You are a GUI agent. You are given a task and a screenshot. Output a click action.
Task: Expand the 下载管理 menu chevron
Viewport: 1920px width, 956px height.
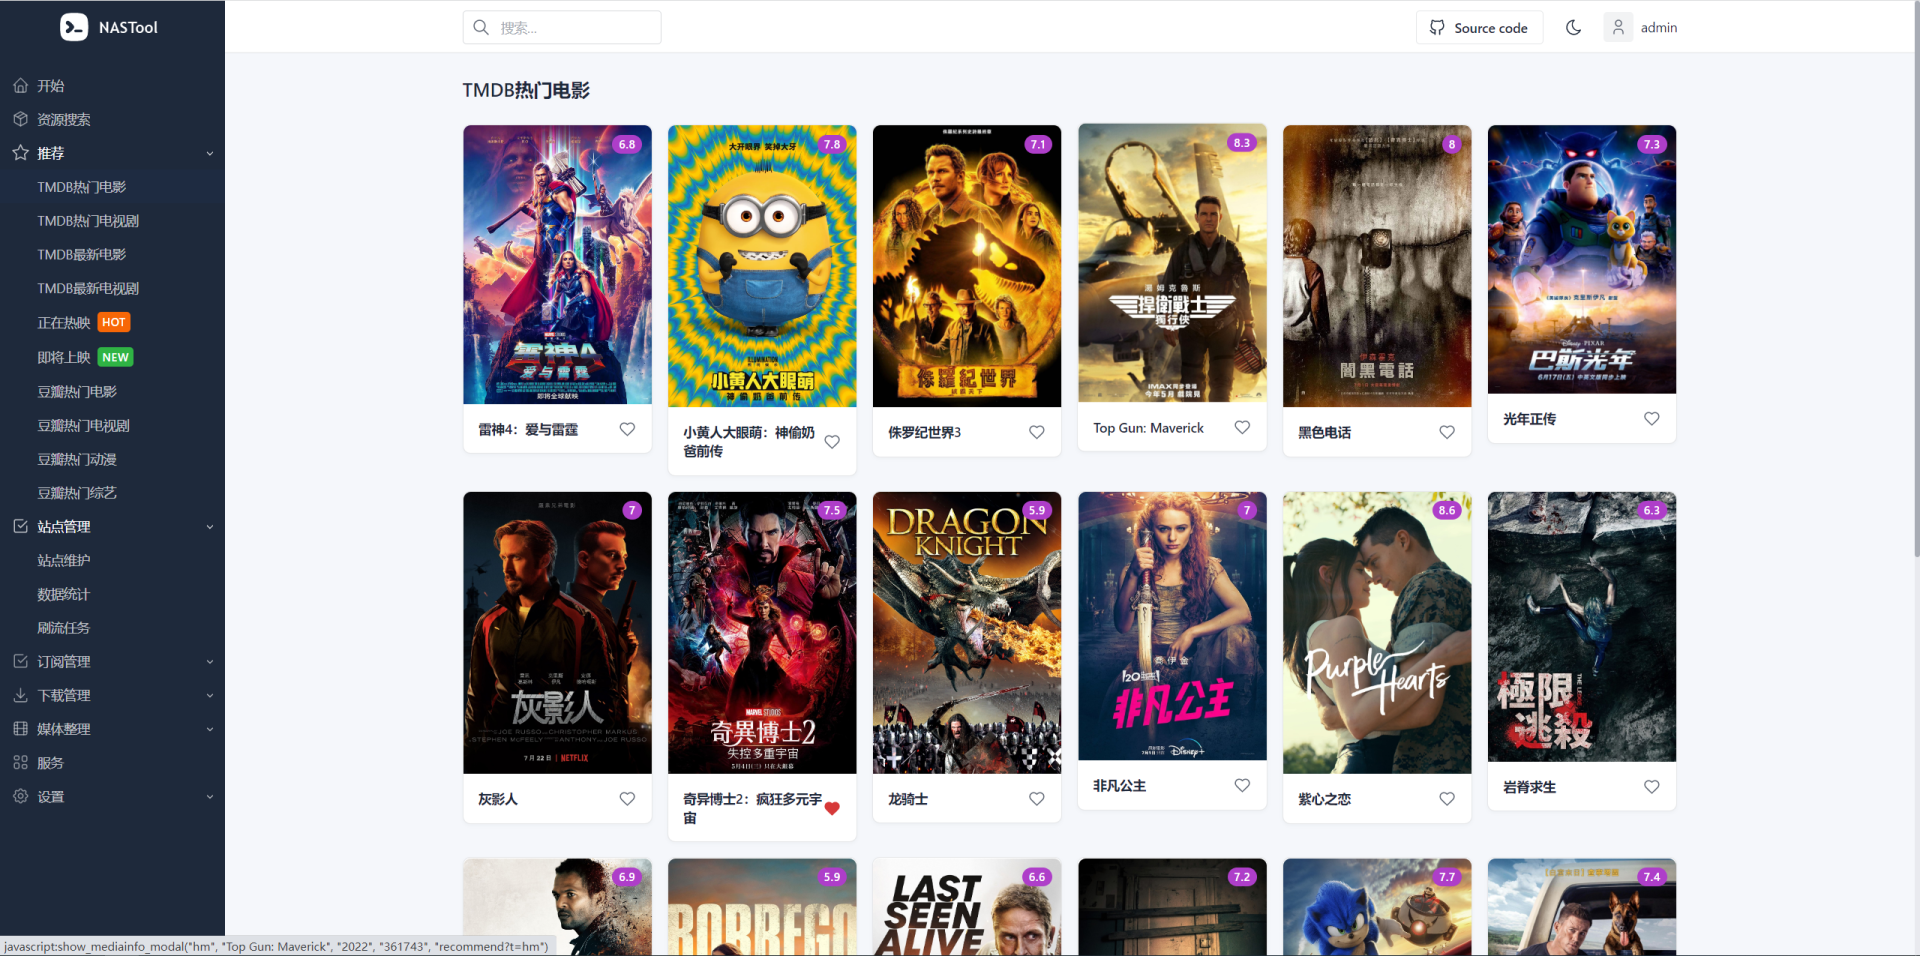(210, 695)
